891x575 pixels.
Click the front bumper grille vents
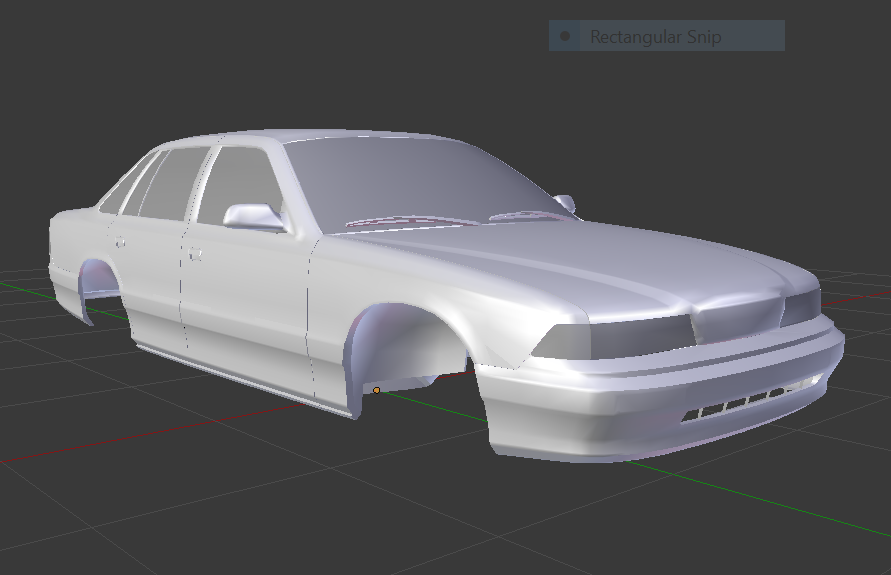[x=753, y=400]
